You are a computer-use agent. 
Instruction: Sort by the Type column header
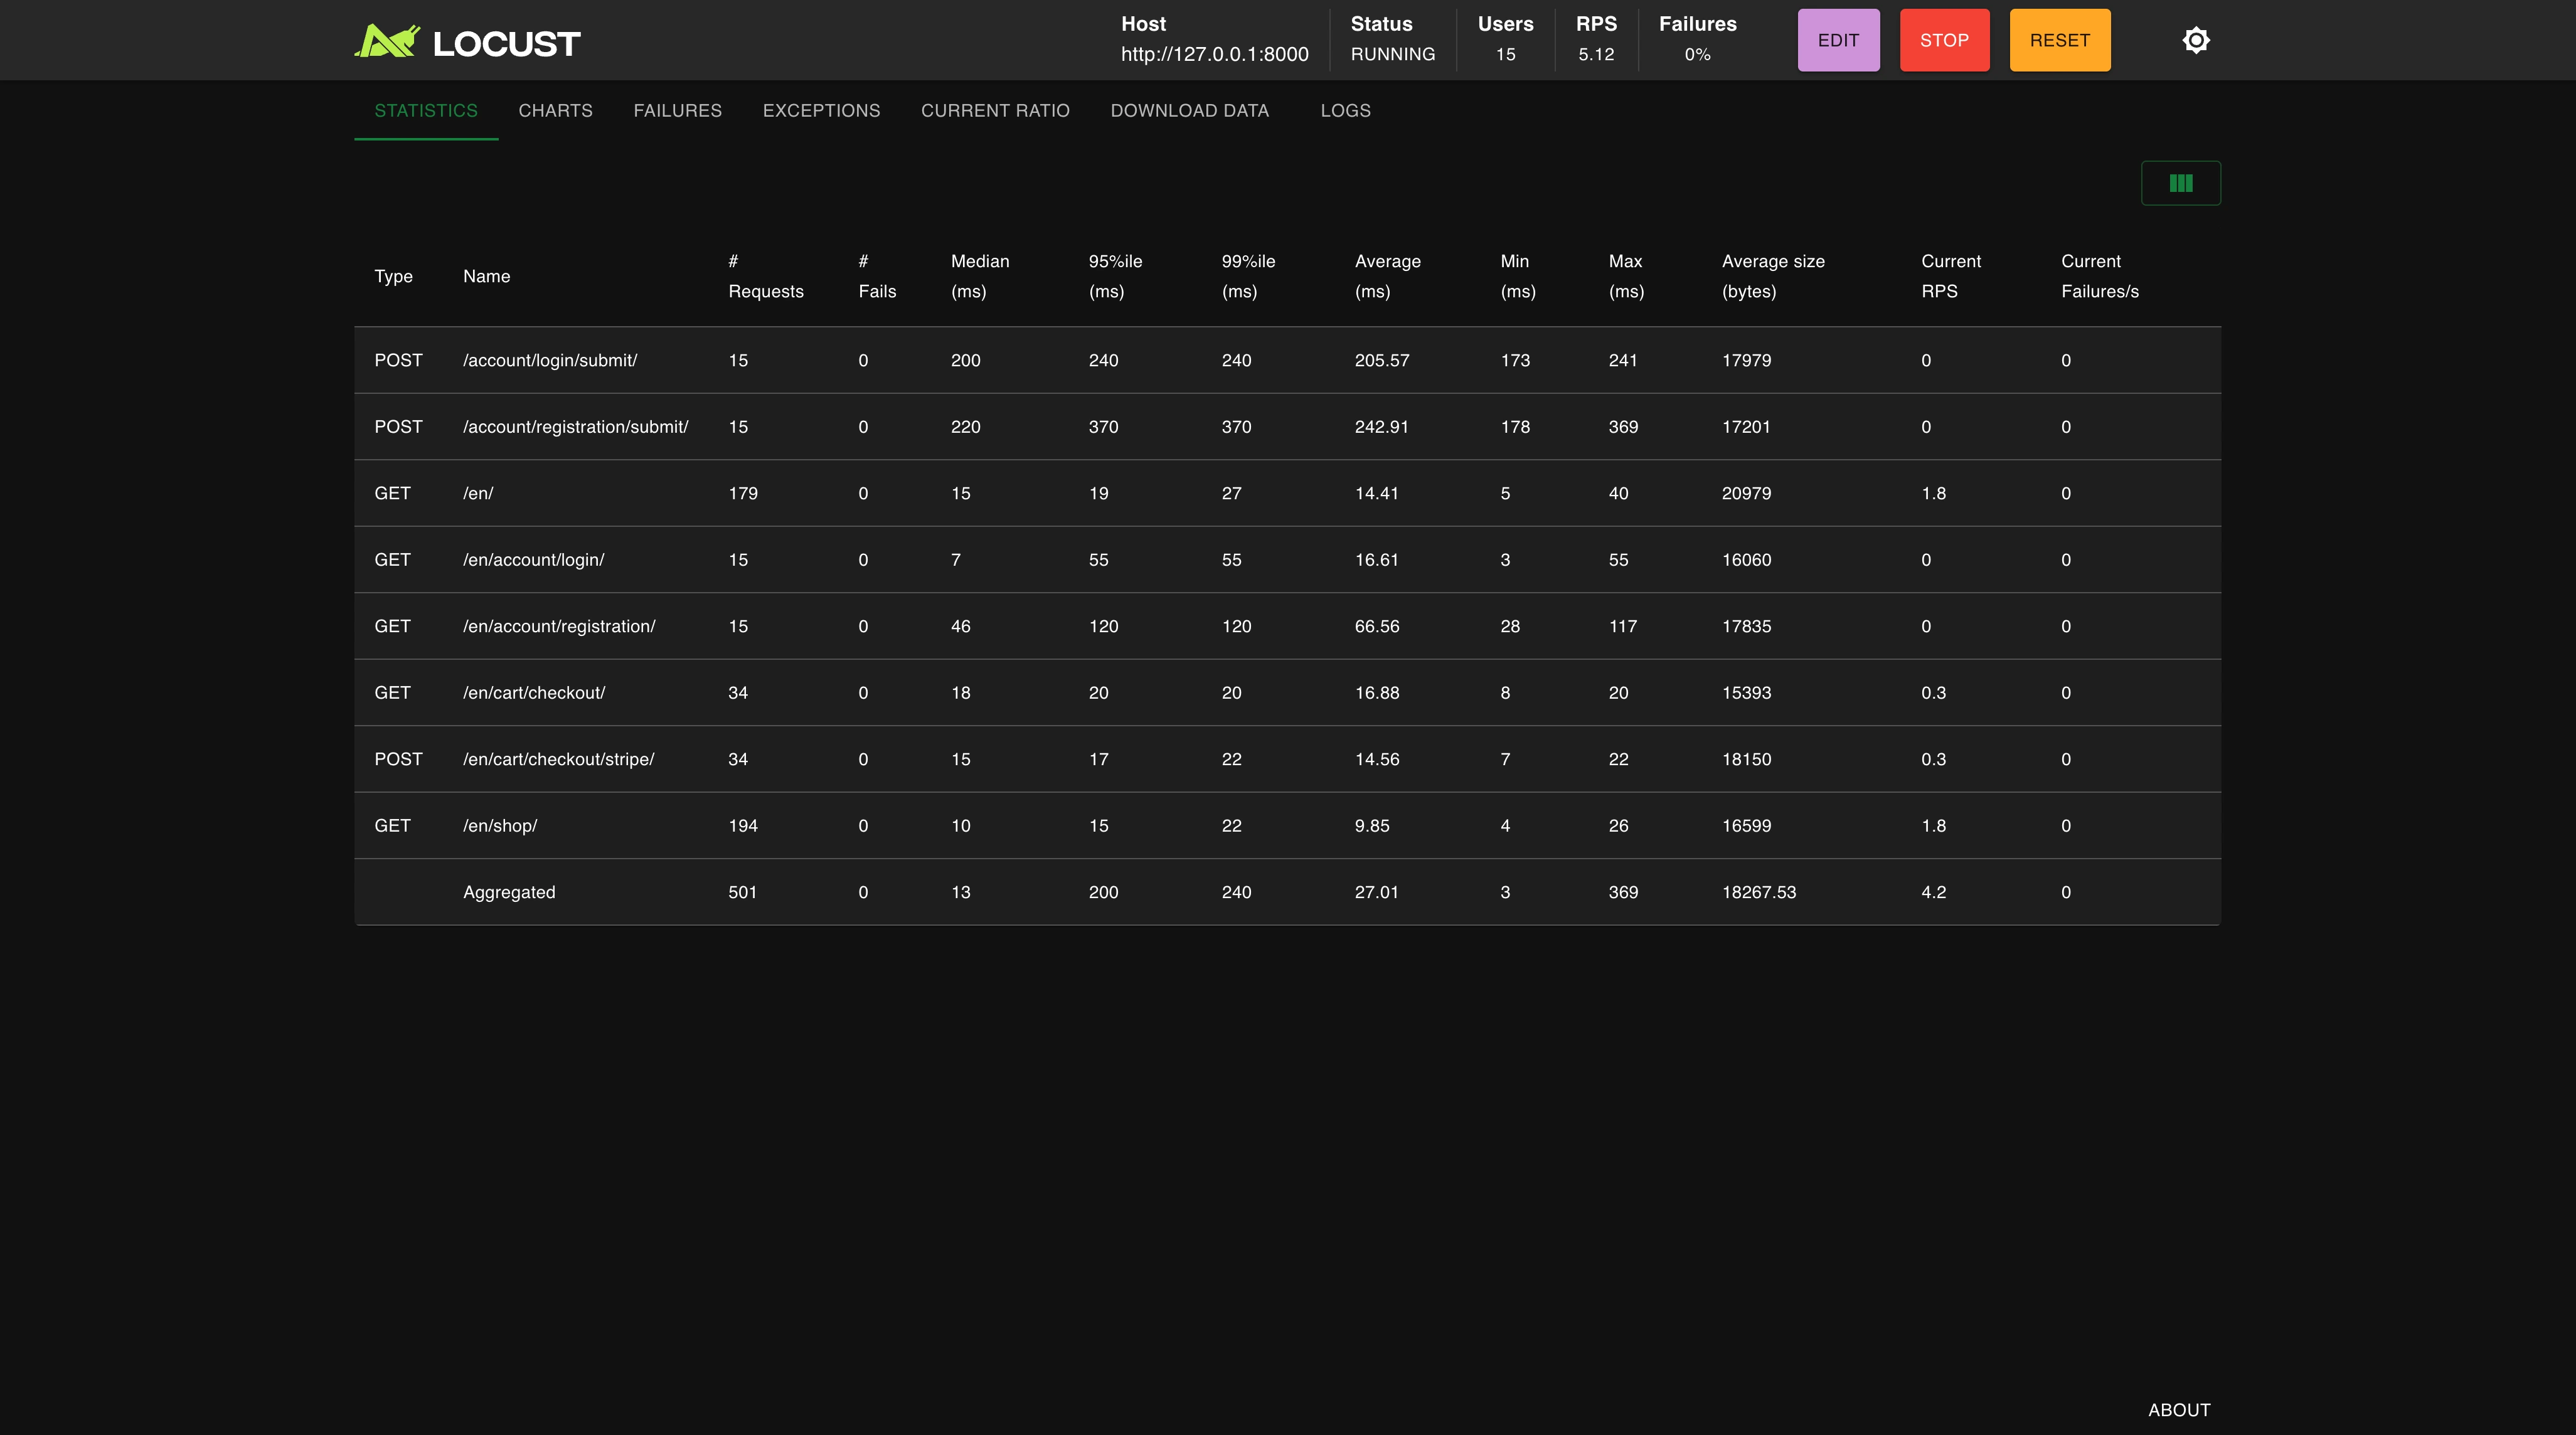[393, 276]
